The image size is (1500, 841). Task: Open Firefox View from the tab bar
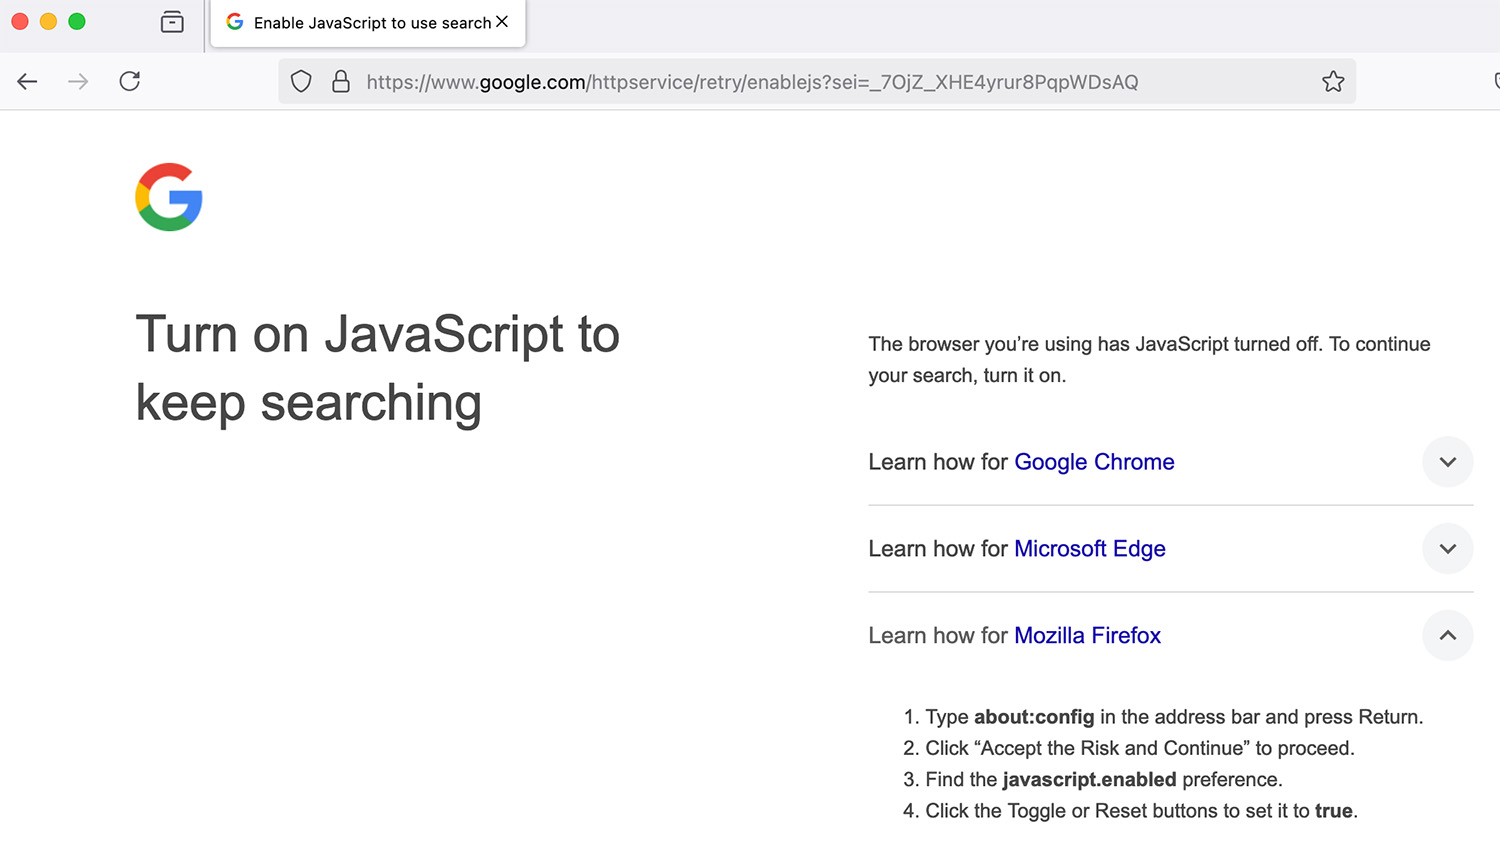172,22
